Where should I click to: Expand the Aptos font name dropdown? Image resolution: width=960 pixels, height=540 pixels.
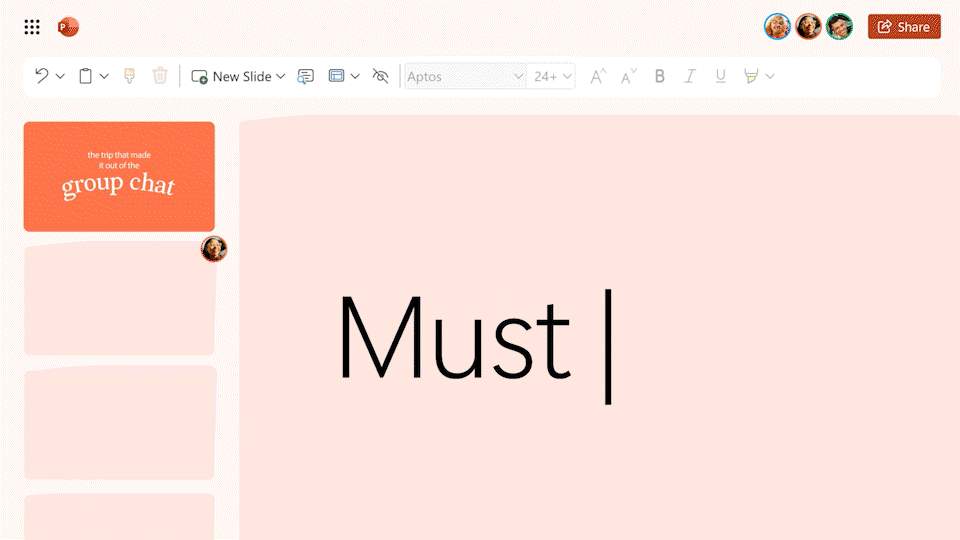tap(518, 76)
